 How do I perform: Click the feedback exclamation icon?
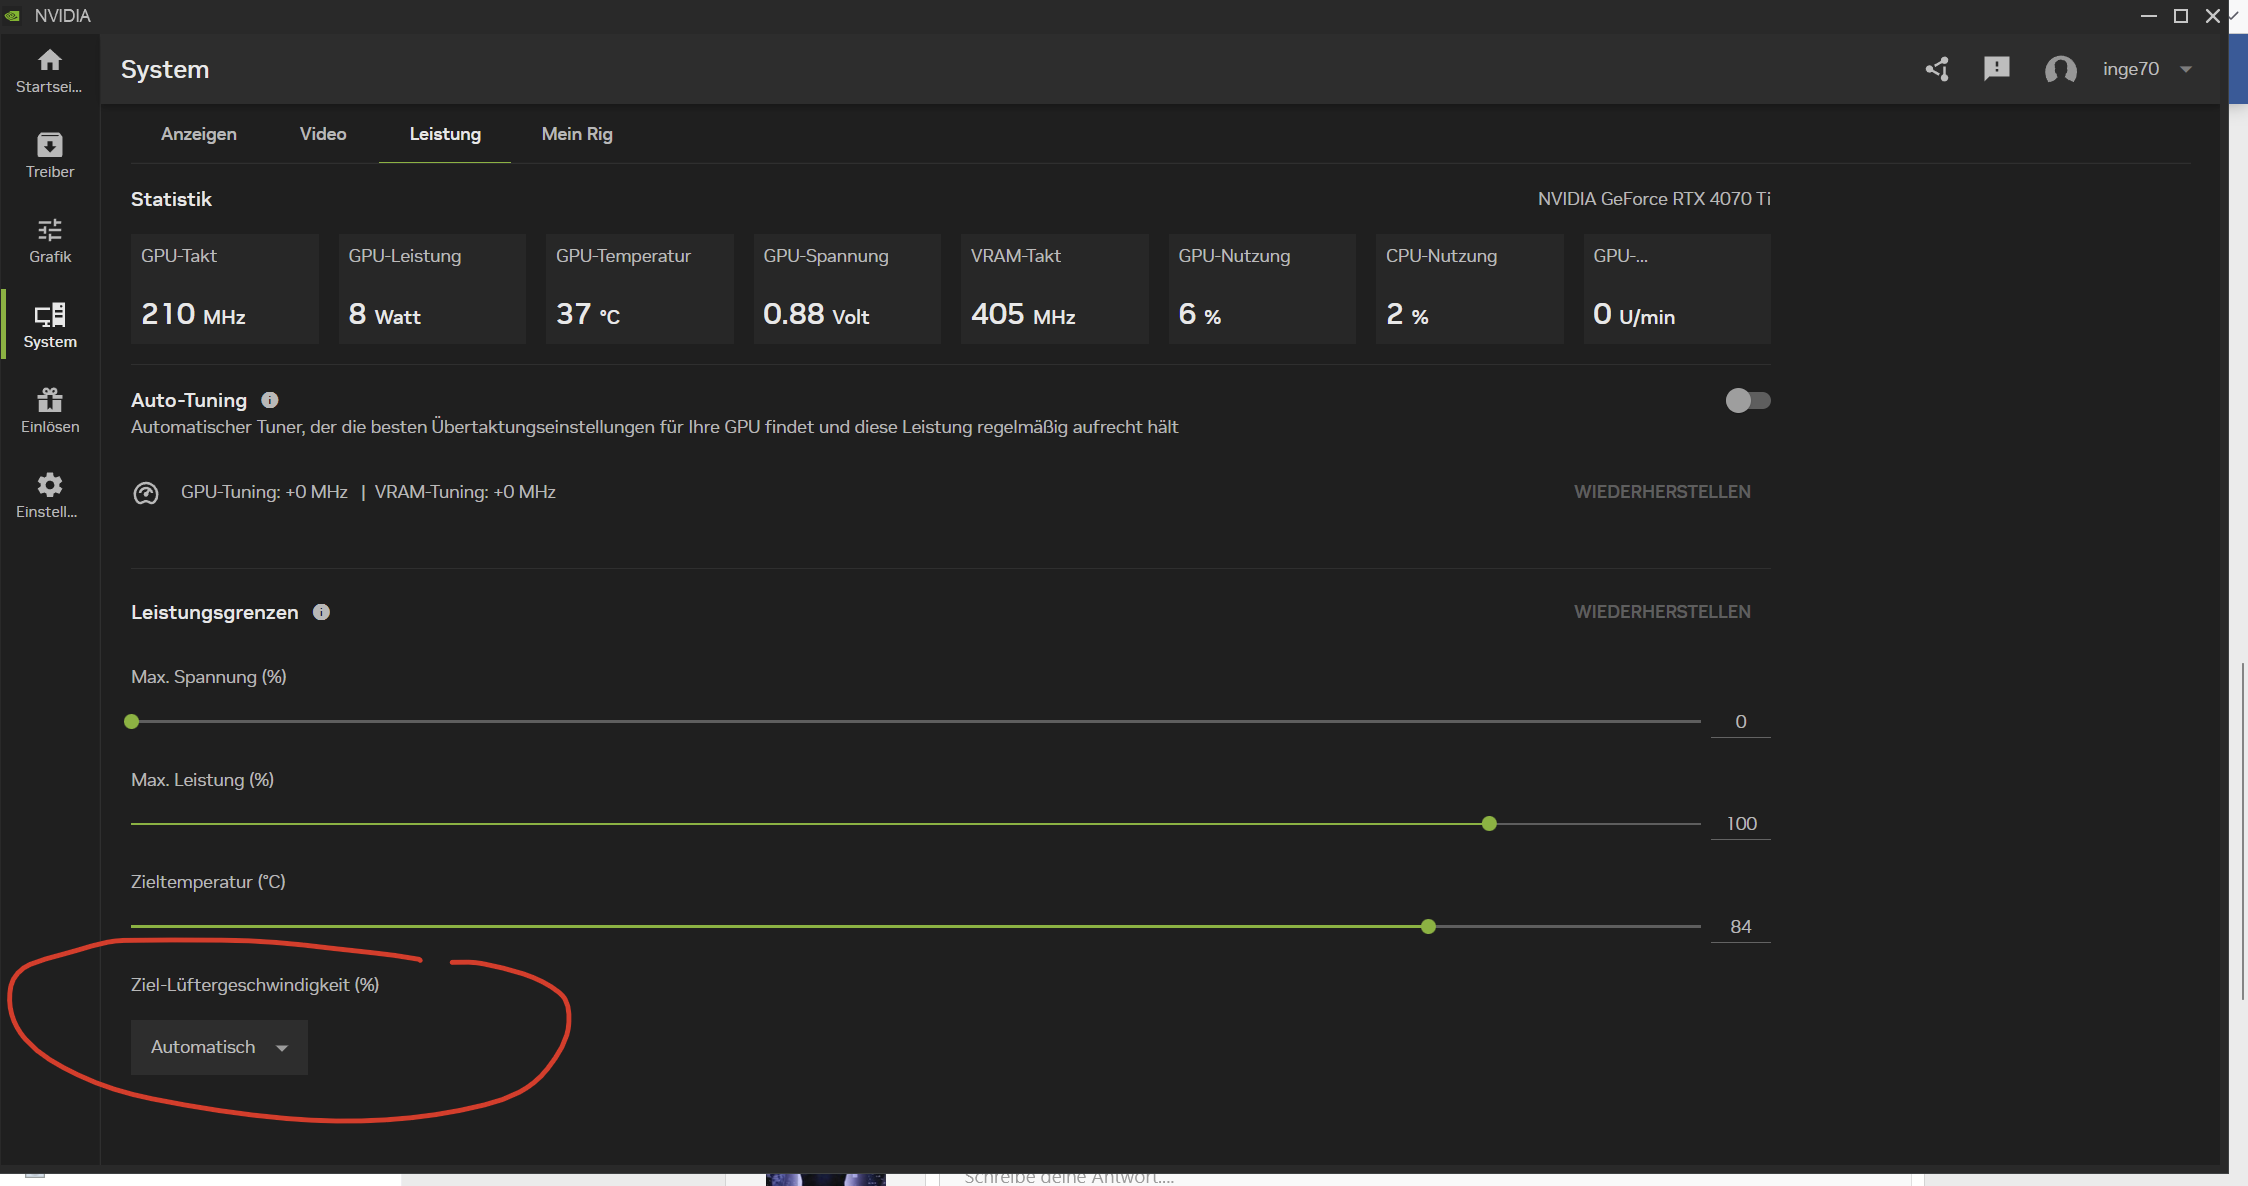pyautogui.click(x=1996, y=69)
